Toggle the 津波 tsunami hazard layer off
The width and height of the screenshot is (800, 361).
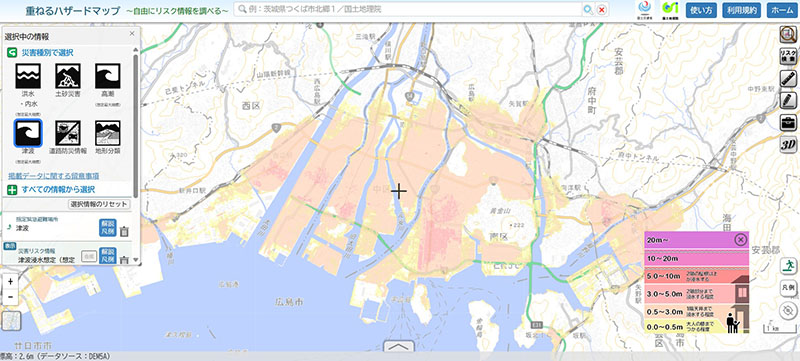tap(28, 134)
